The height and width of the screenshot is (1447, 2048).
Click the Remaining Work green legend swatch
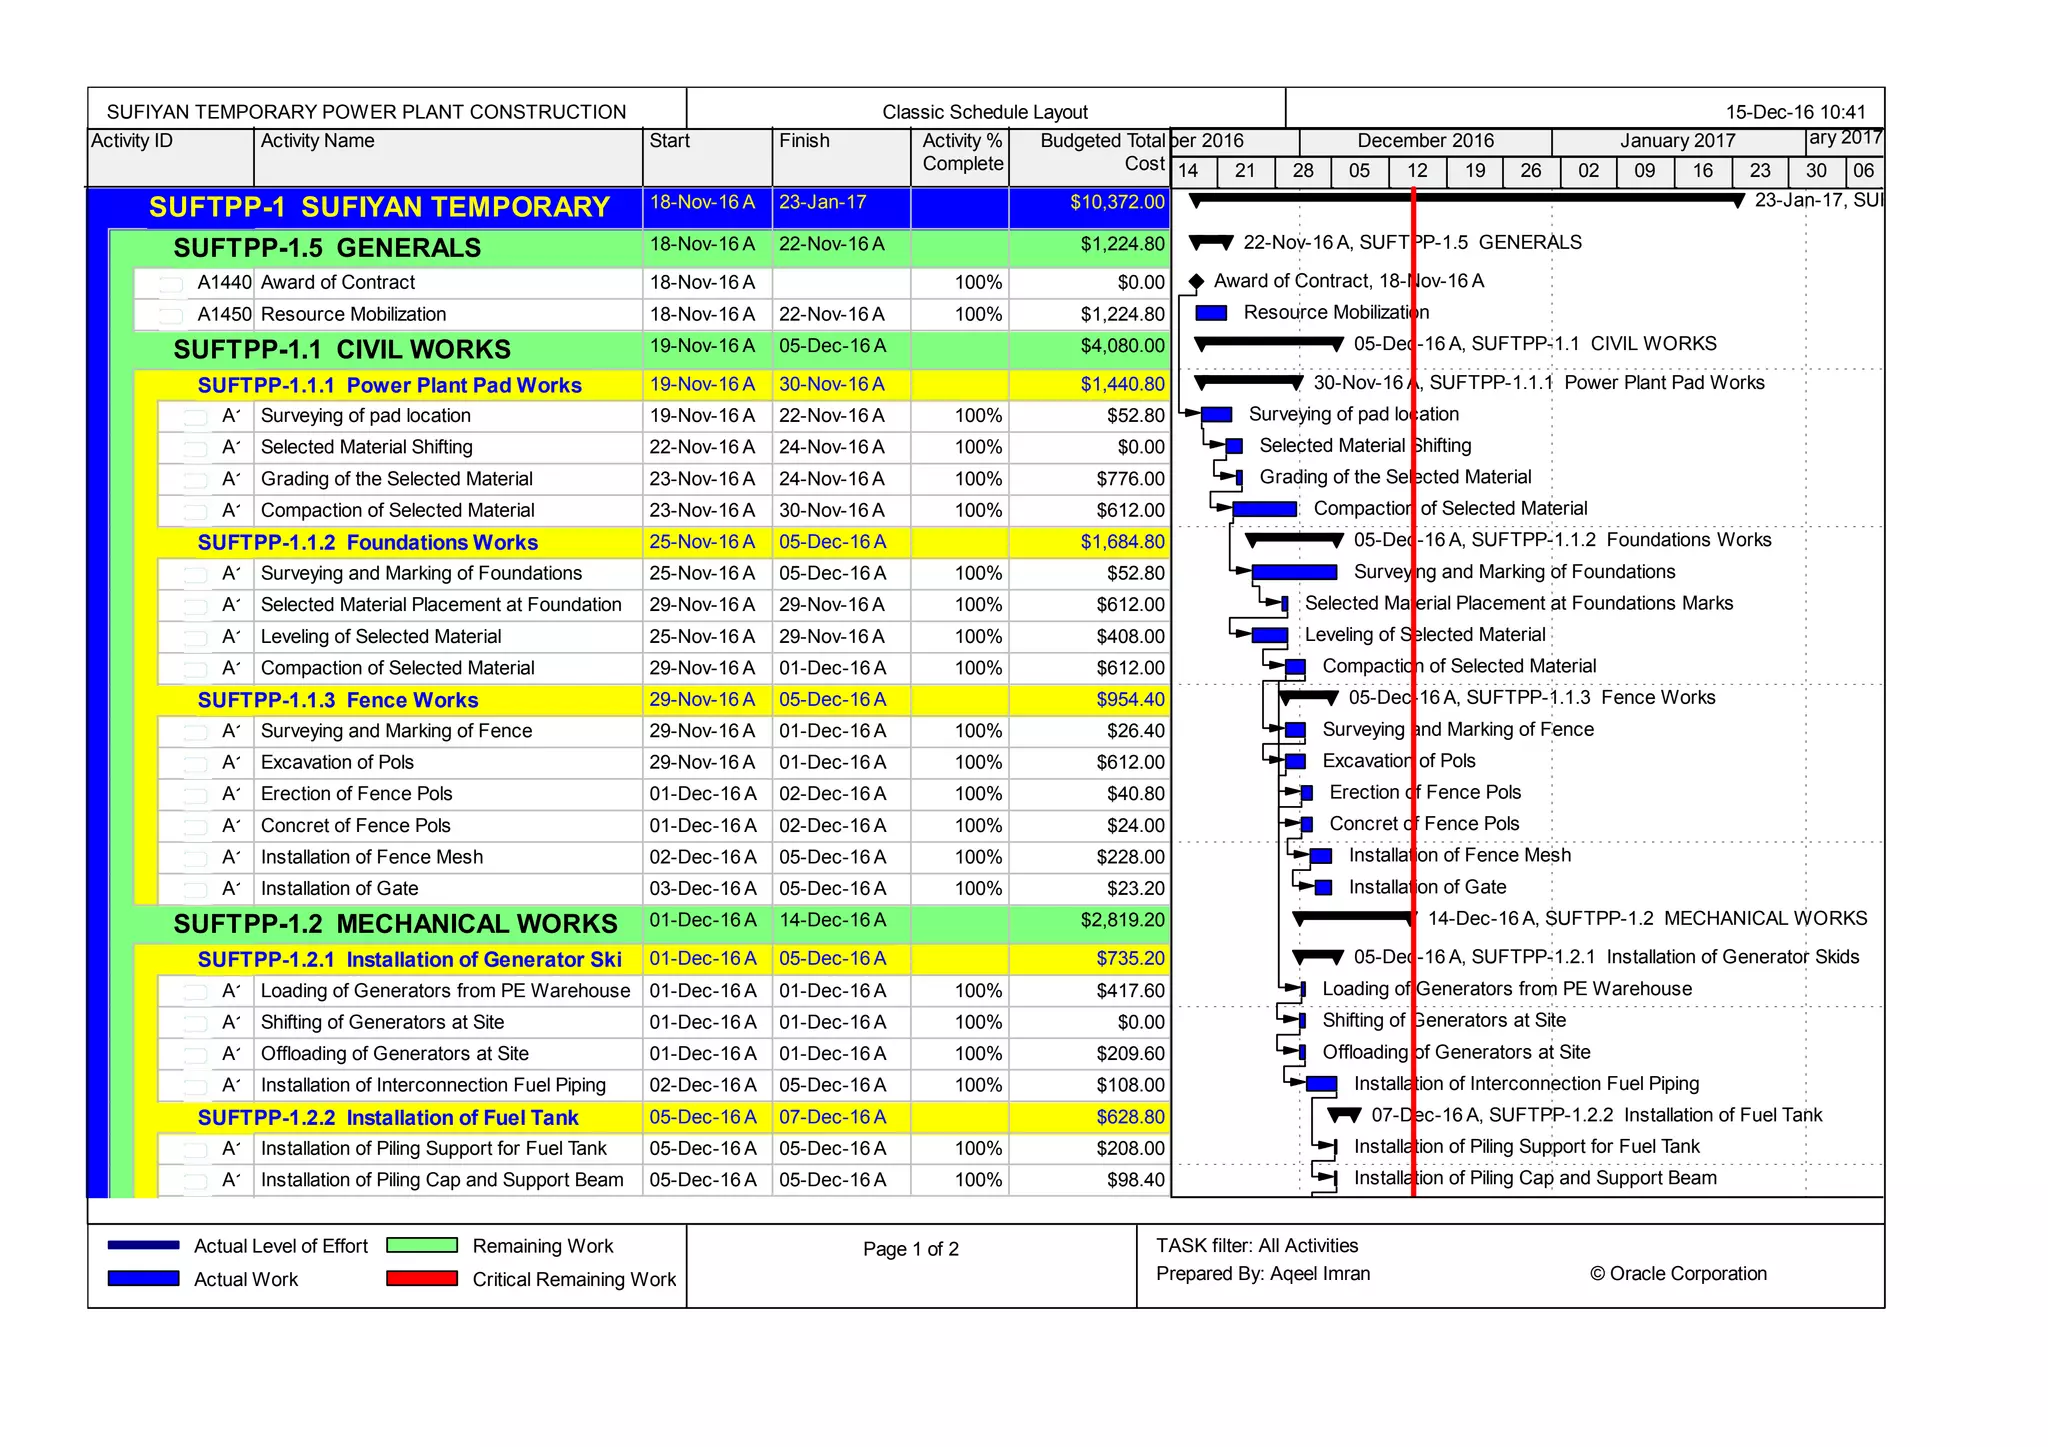point(421,1245)
